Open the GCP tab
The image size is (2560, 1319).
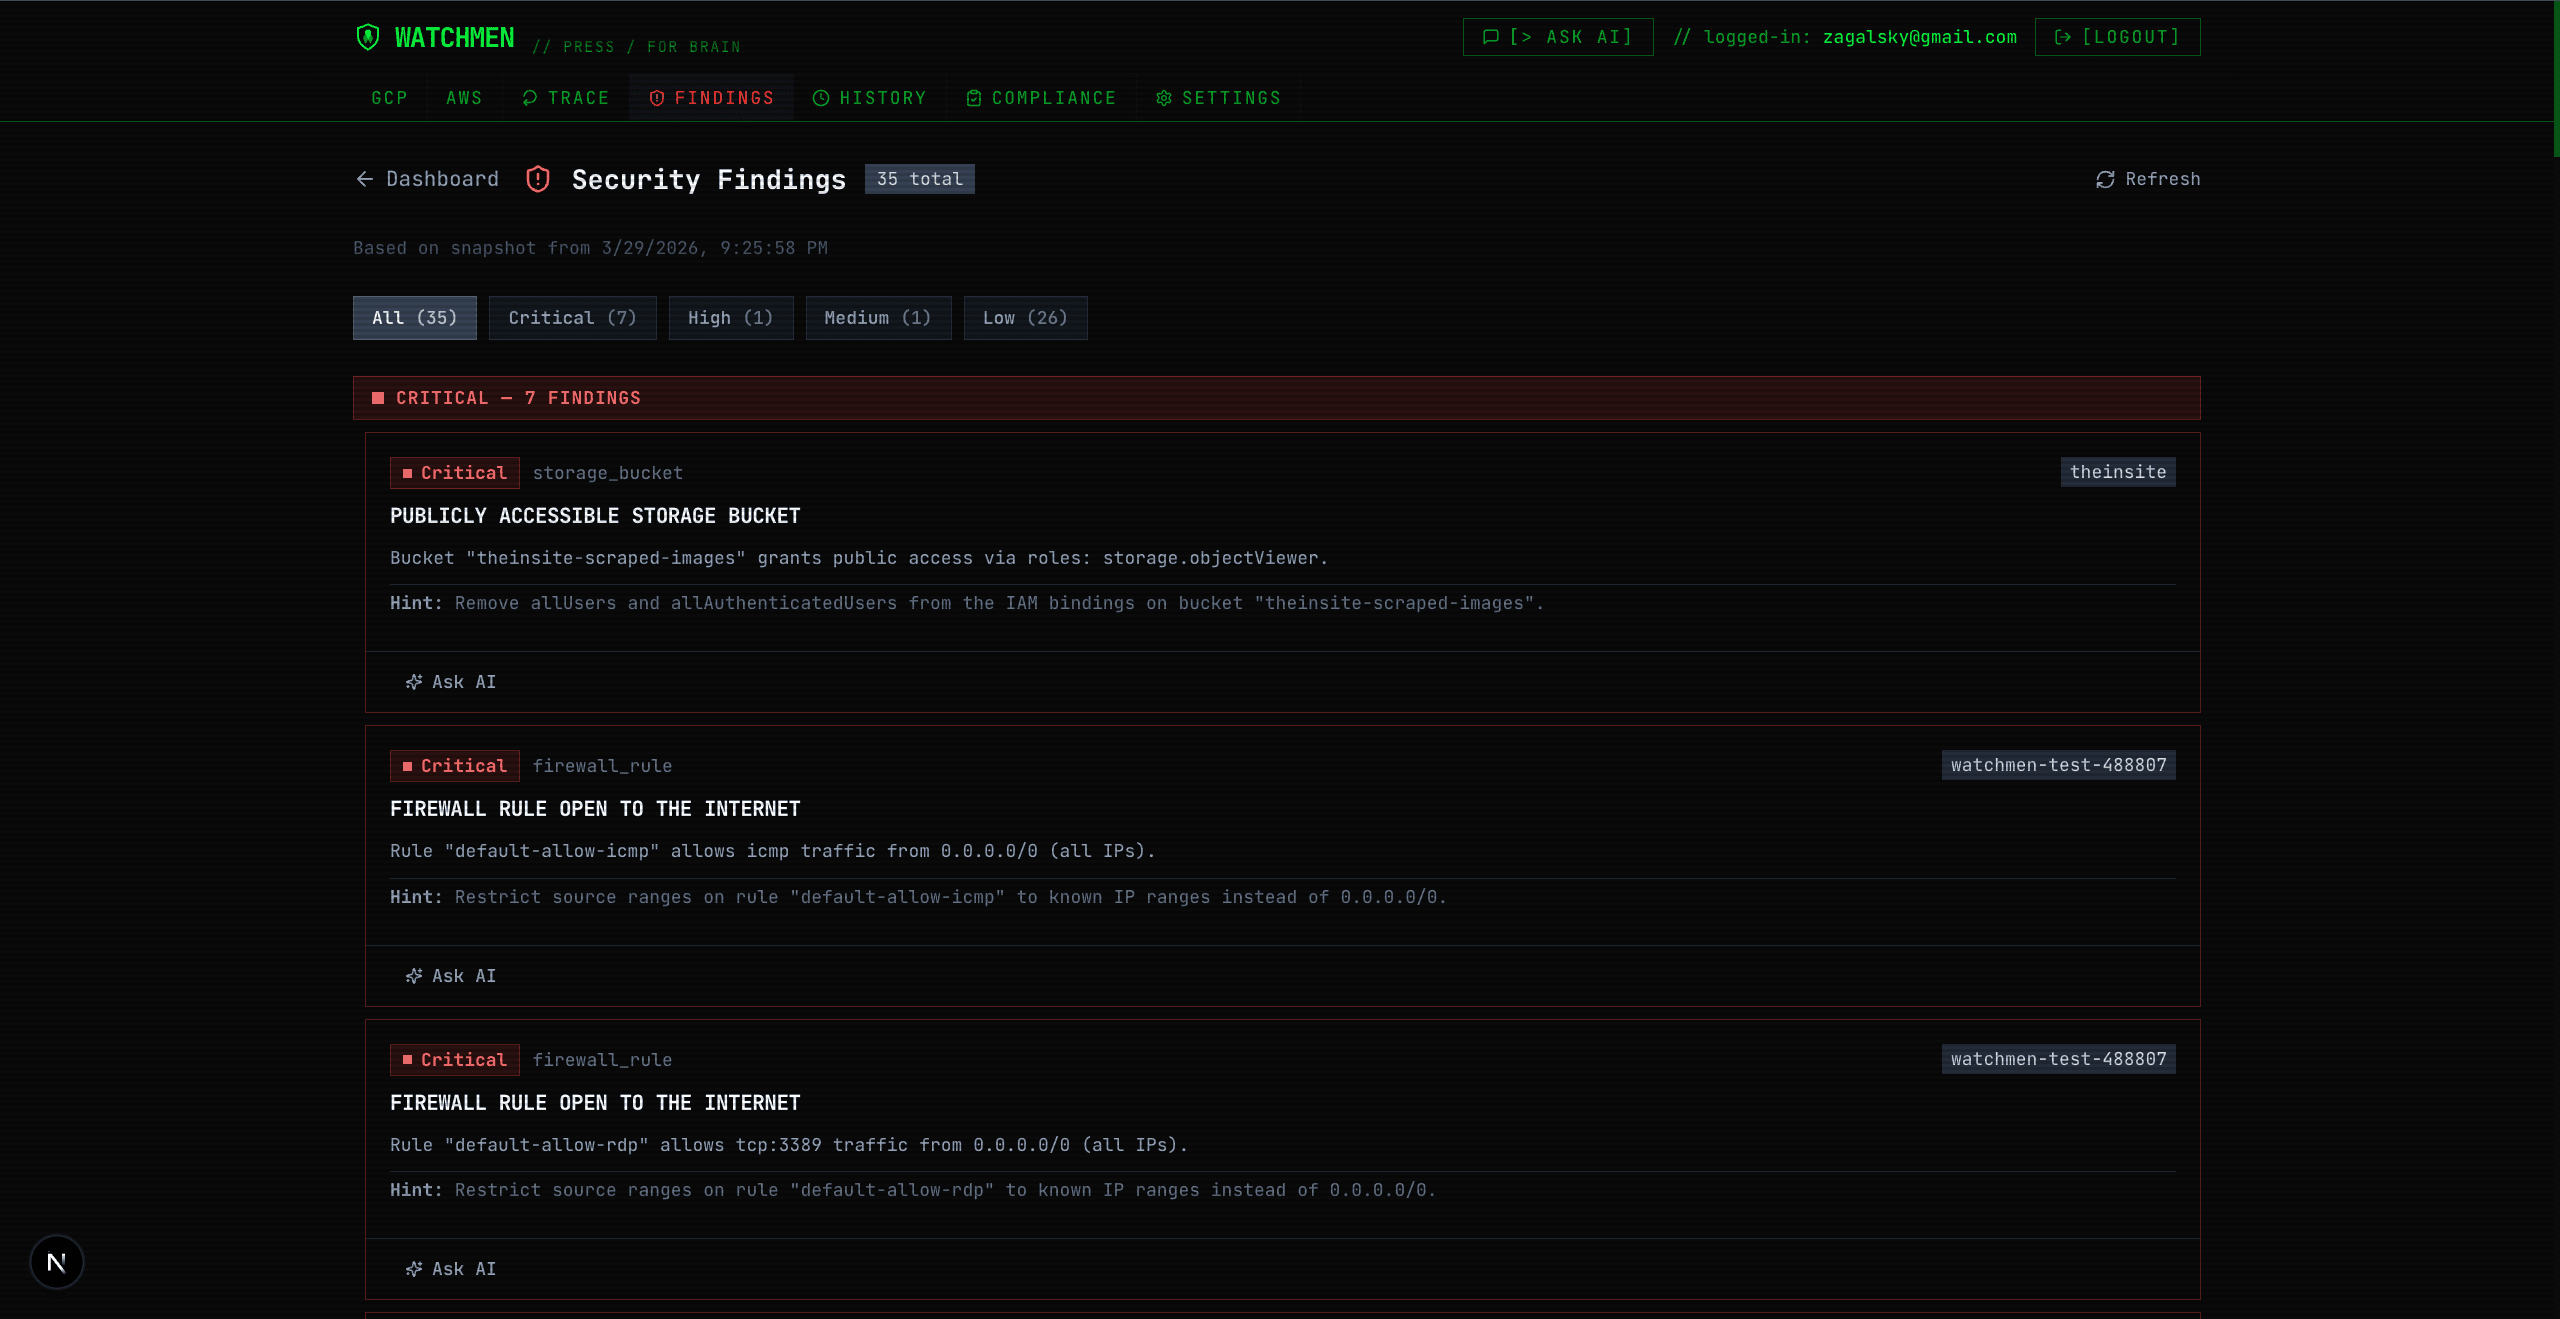[x=389, y=98]
